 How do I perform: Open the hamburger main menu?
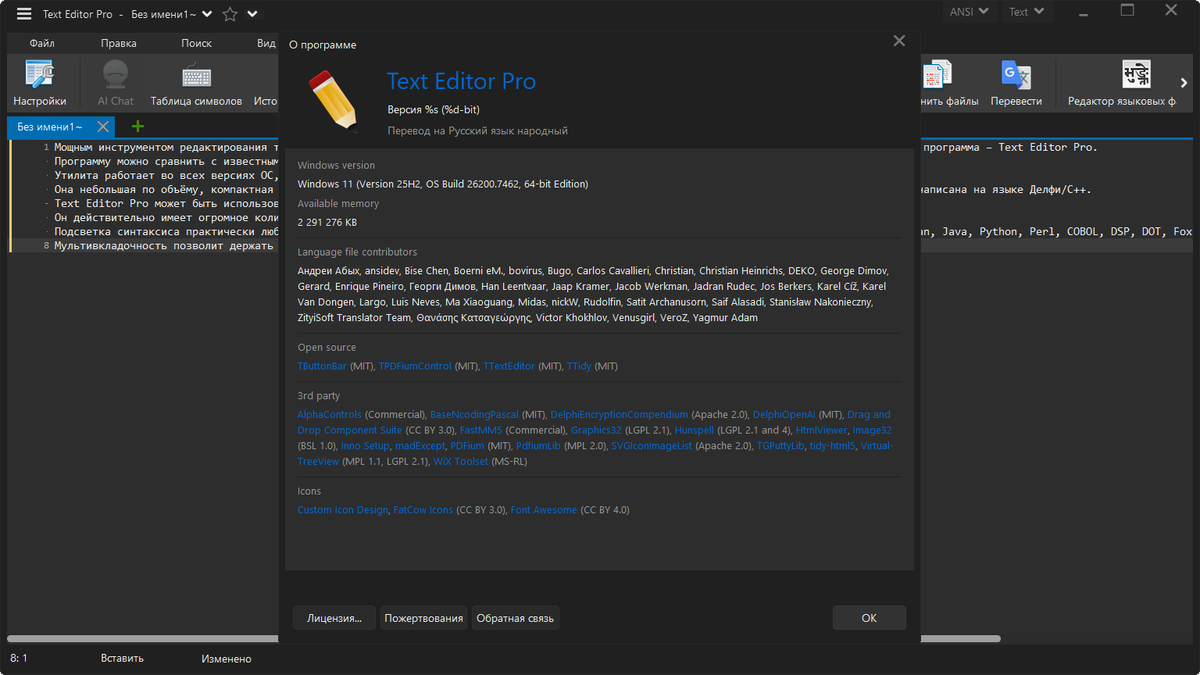pos(24,14)
